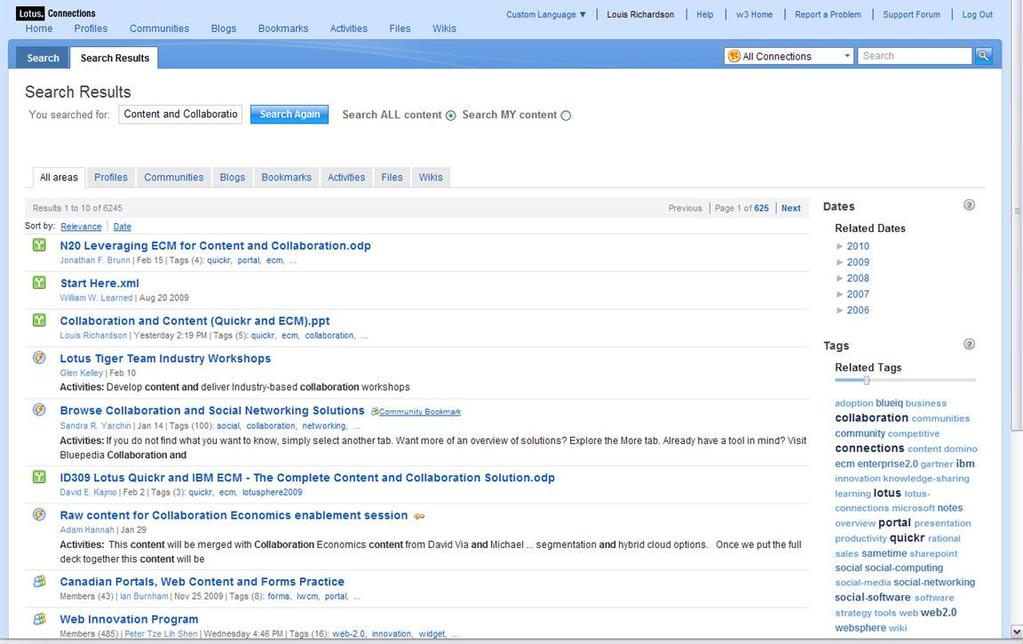Viewport: 1023px width, 644px height.
Task: Sort results by Relevance
Action: 81,226
